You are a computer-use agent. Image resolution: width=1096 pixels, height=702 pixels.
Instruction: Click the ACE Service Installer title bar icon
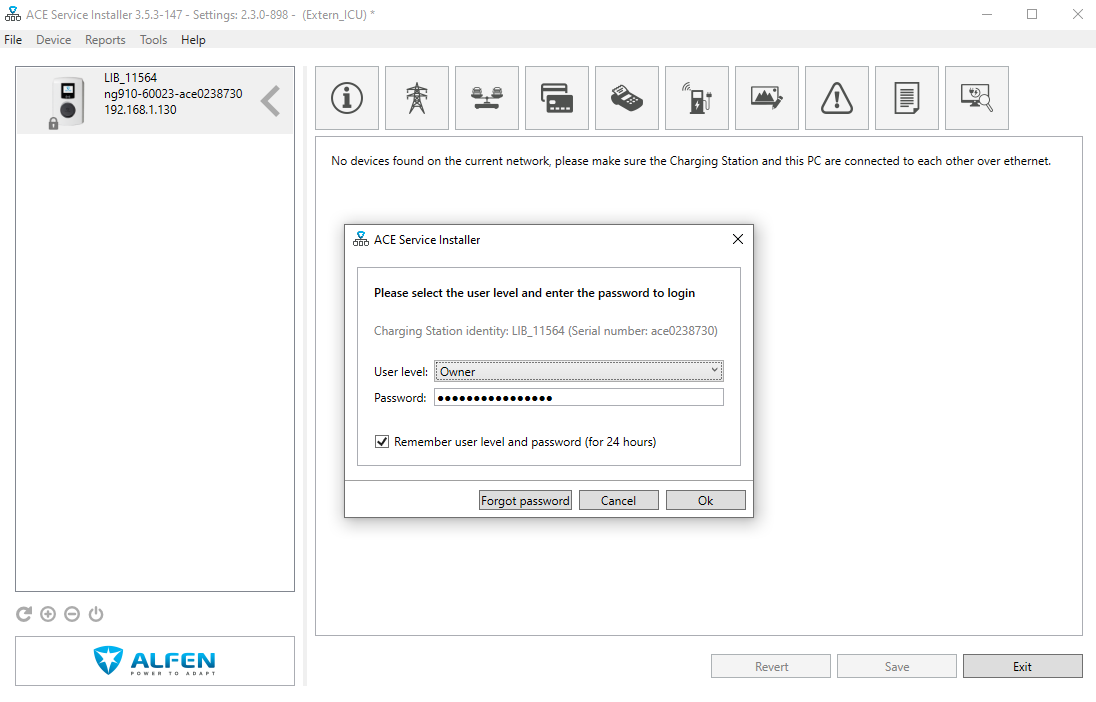point(13,14)
